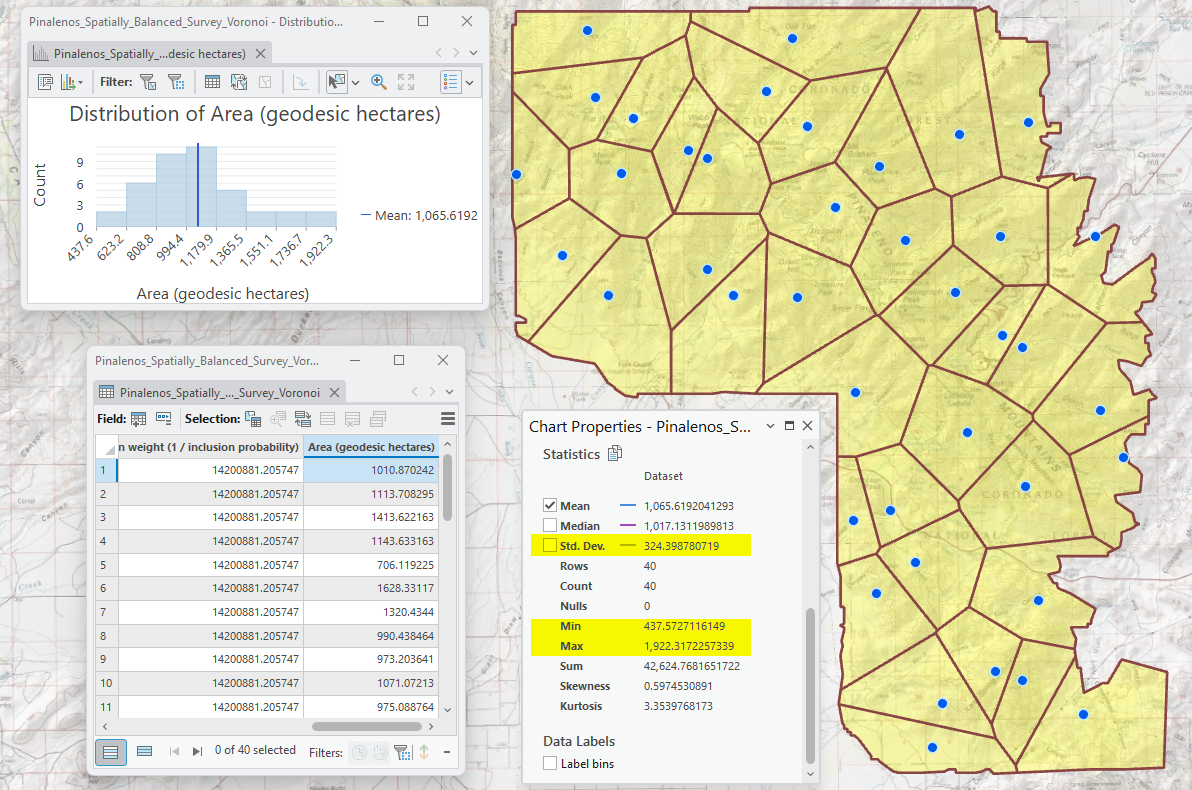The width and height of the screenshot is (1192, 790).
Task: Toggle show all records view button
Action: pos(110,752)
